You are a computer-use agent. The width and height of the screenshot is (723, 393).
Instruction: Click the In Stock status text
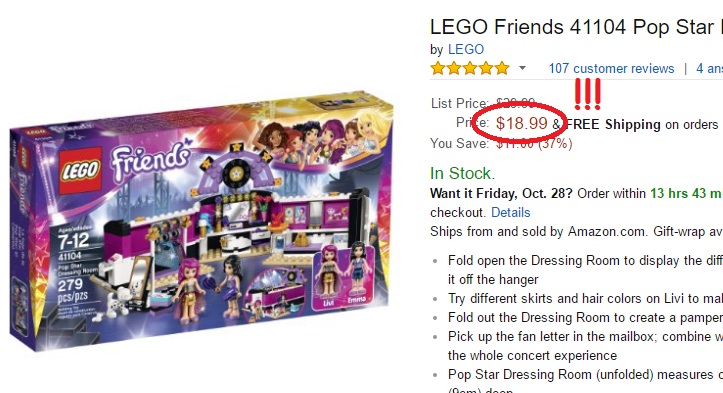coord(462,173)
